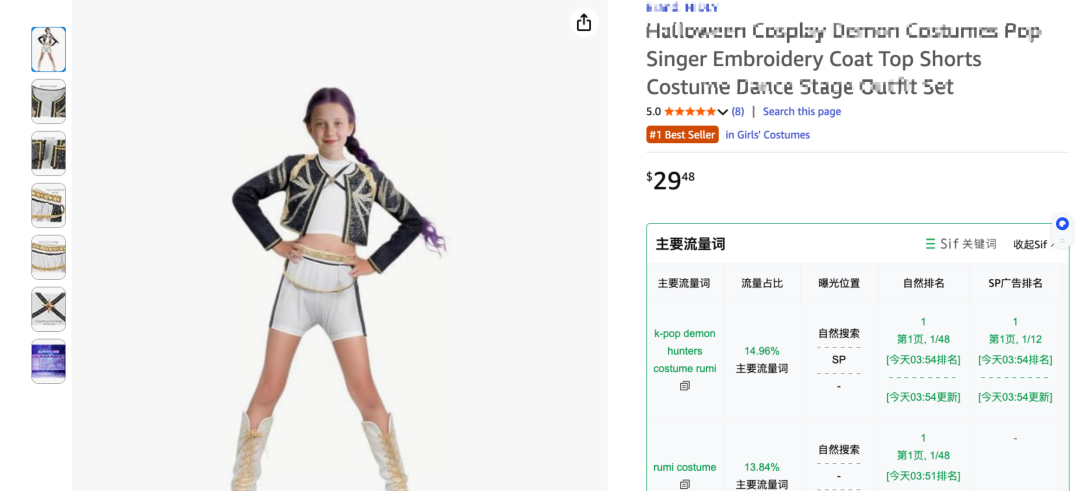Viewport: 1080px width, 491px height.
Task: Click the blue floating Sif extension icon
Action: [1062, 224]
